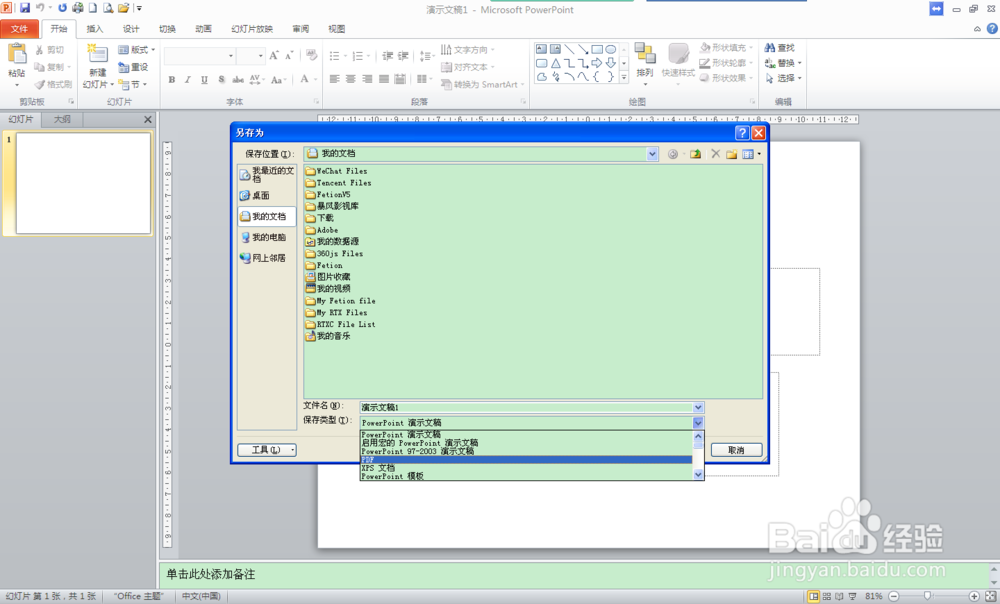Click the Undo icon in quick access toolbar

(x=40, y=8)
